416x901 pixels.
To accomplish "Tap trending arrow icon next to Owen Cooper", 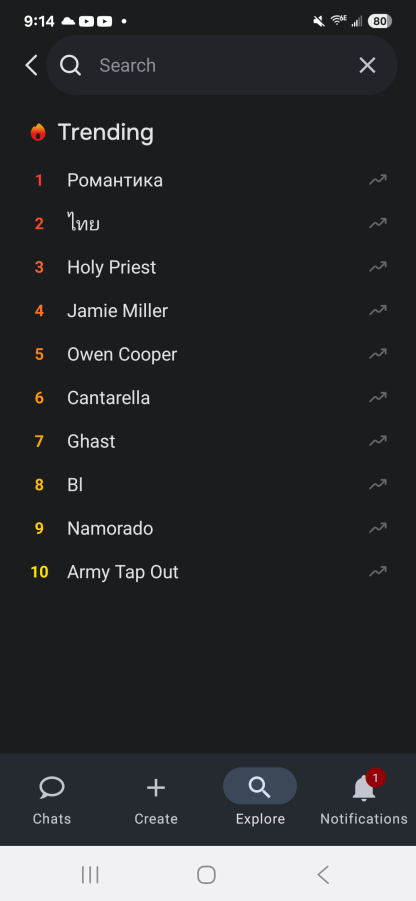I will tap(378, 354).
